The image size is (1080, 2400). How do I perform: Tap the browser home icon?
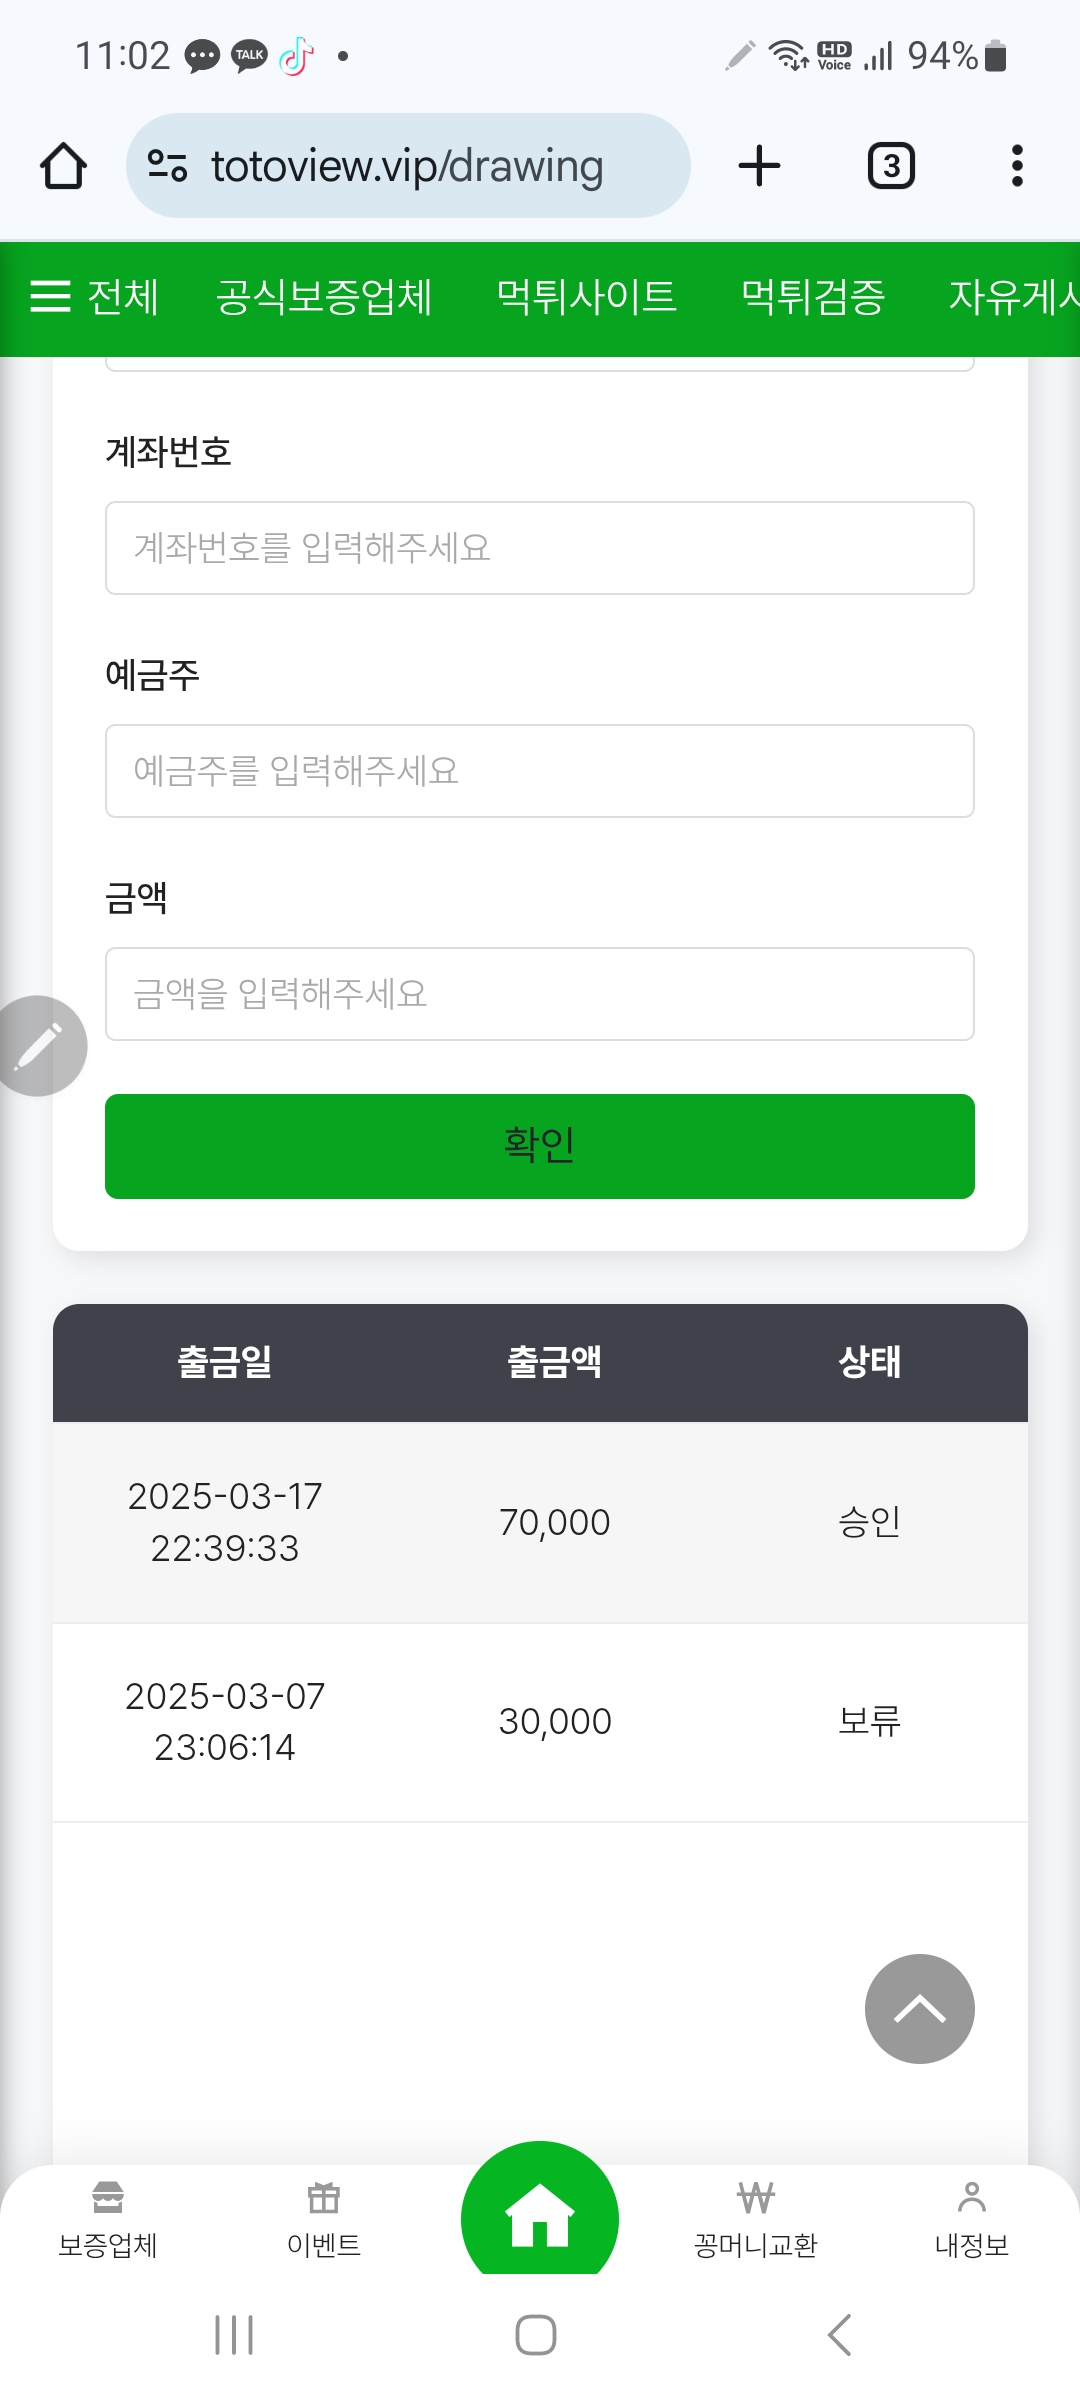63,166
